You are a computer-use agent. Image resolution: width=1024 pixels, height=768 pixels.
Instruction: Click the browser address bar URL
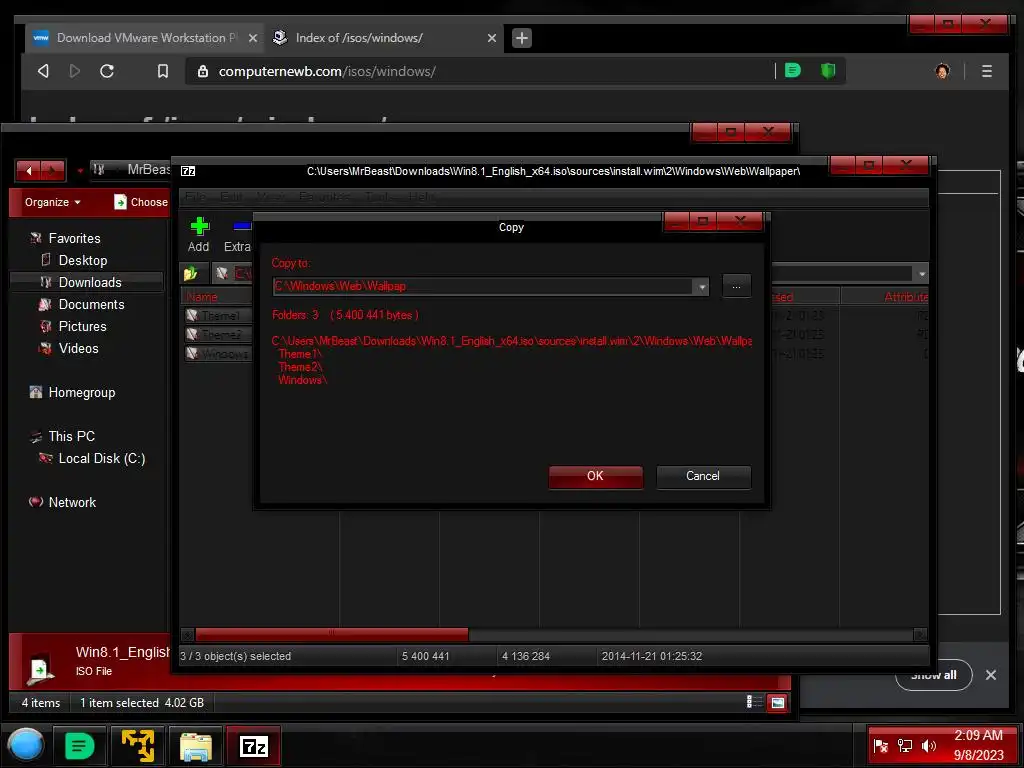[x=327, y=72]
